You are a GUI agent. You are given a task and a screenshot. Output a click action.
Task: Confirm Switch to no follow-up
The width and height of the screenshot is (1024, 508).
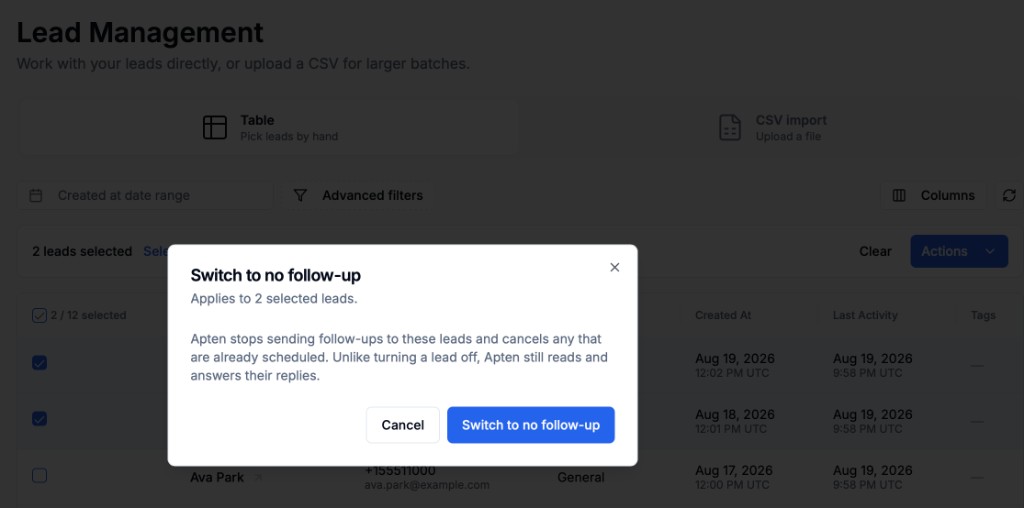click(x=530, y=425)
